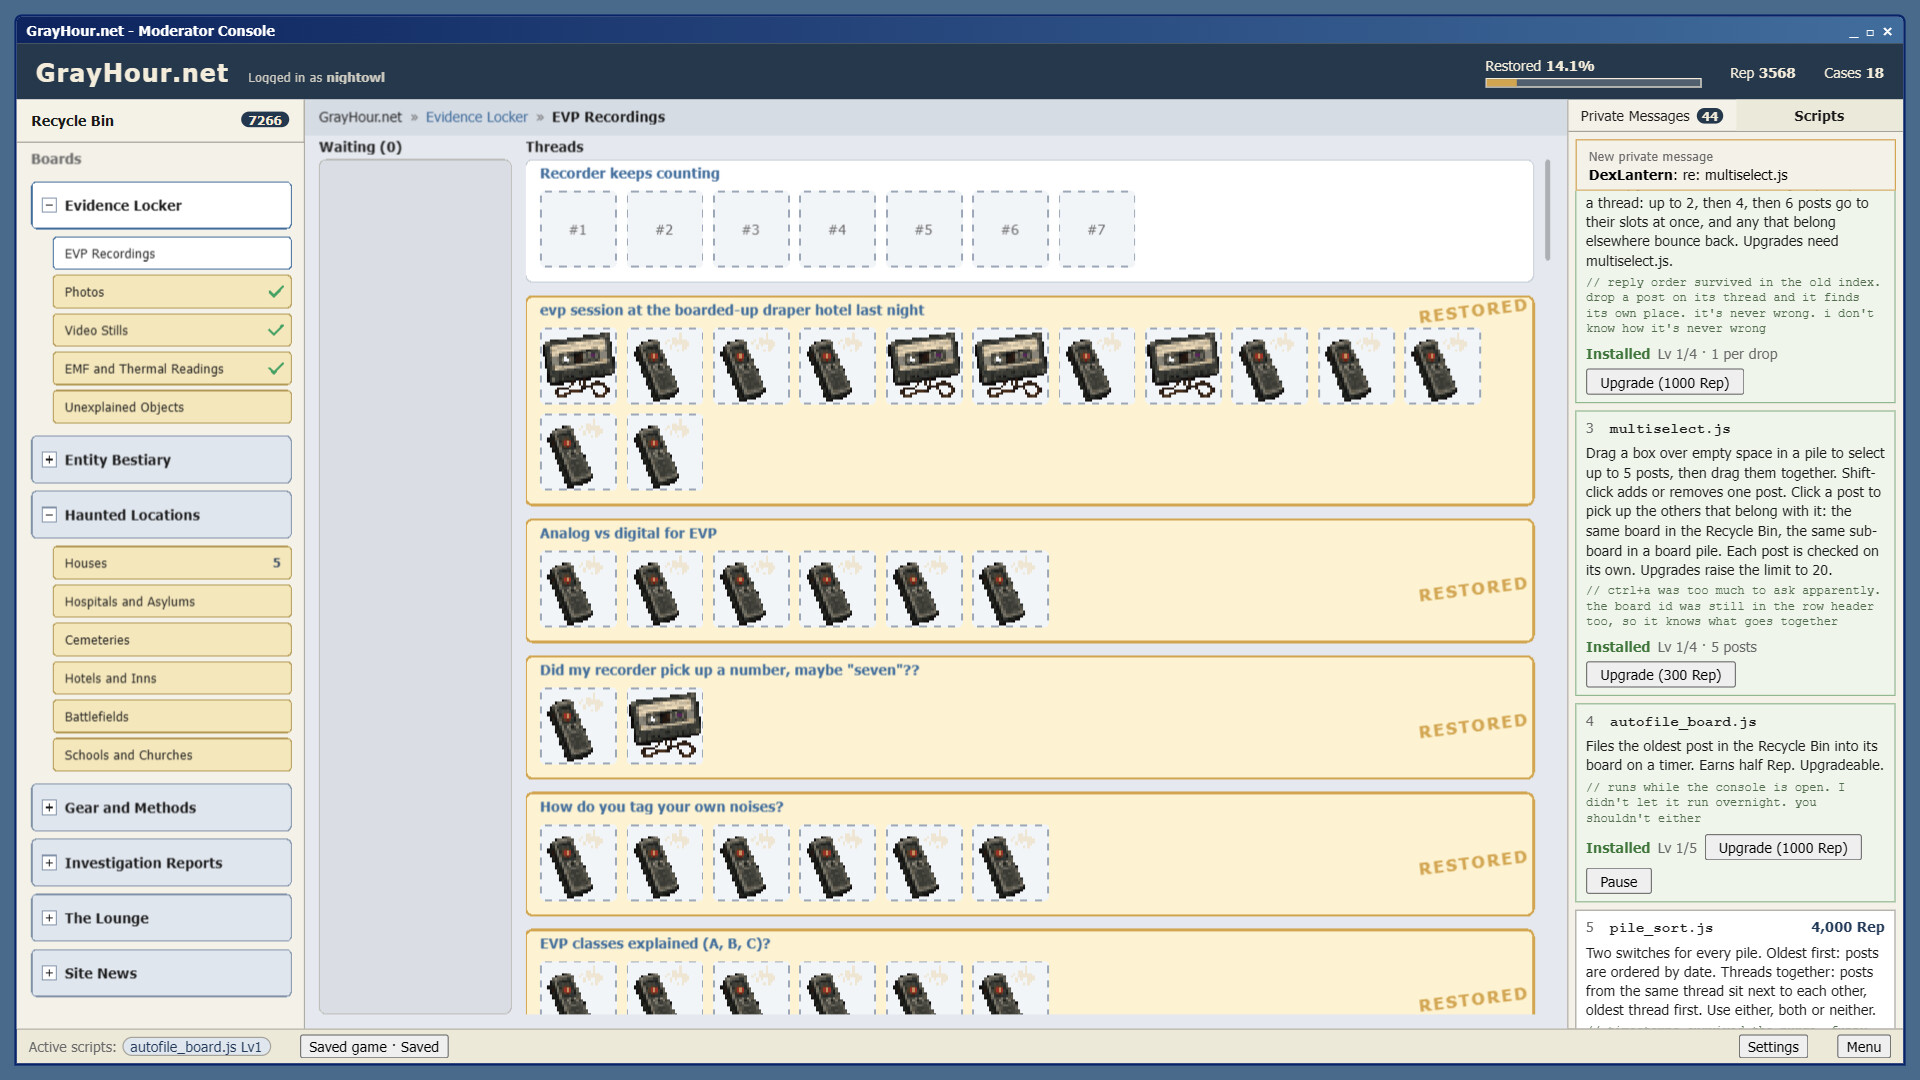
Task: Click first recorder in Analog vs digital thread
Action: click(578, 589)
